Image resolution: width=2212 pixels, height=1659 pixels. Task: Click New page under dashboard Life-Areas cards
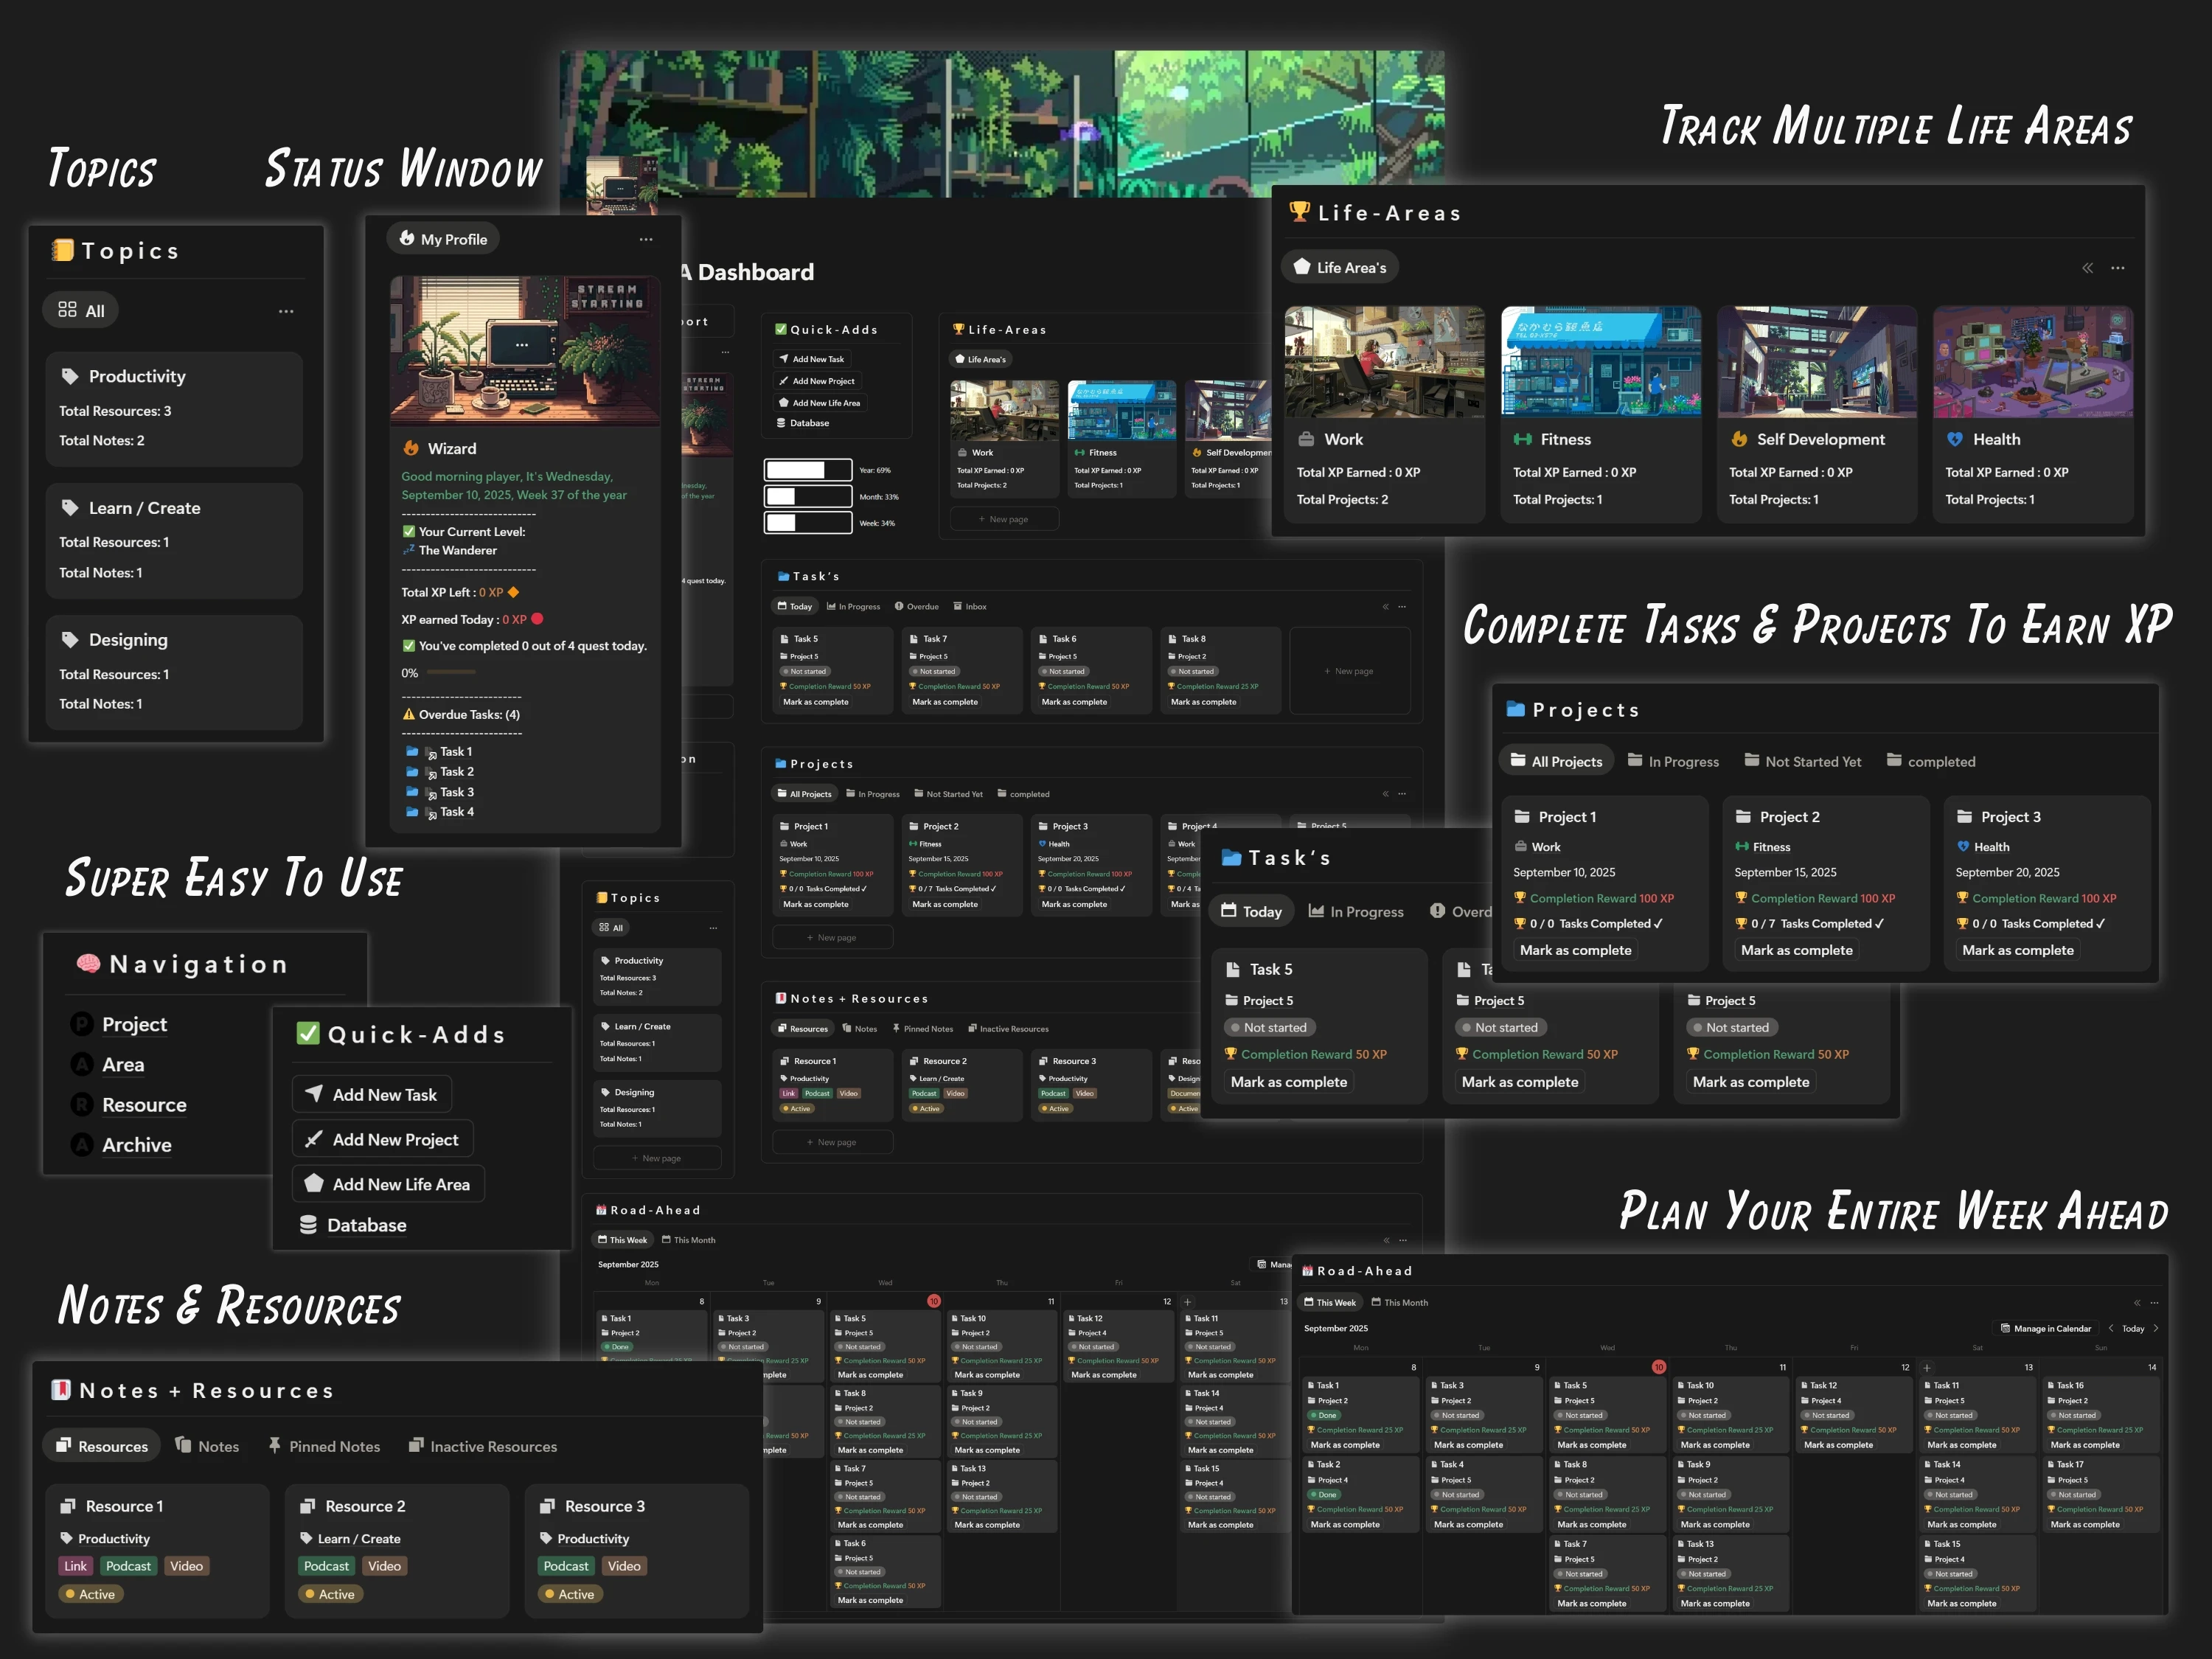(x=1004, y=519)
